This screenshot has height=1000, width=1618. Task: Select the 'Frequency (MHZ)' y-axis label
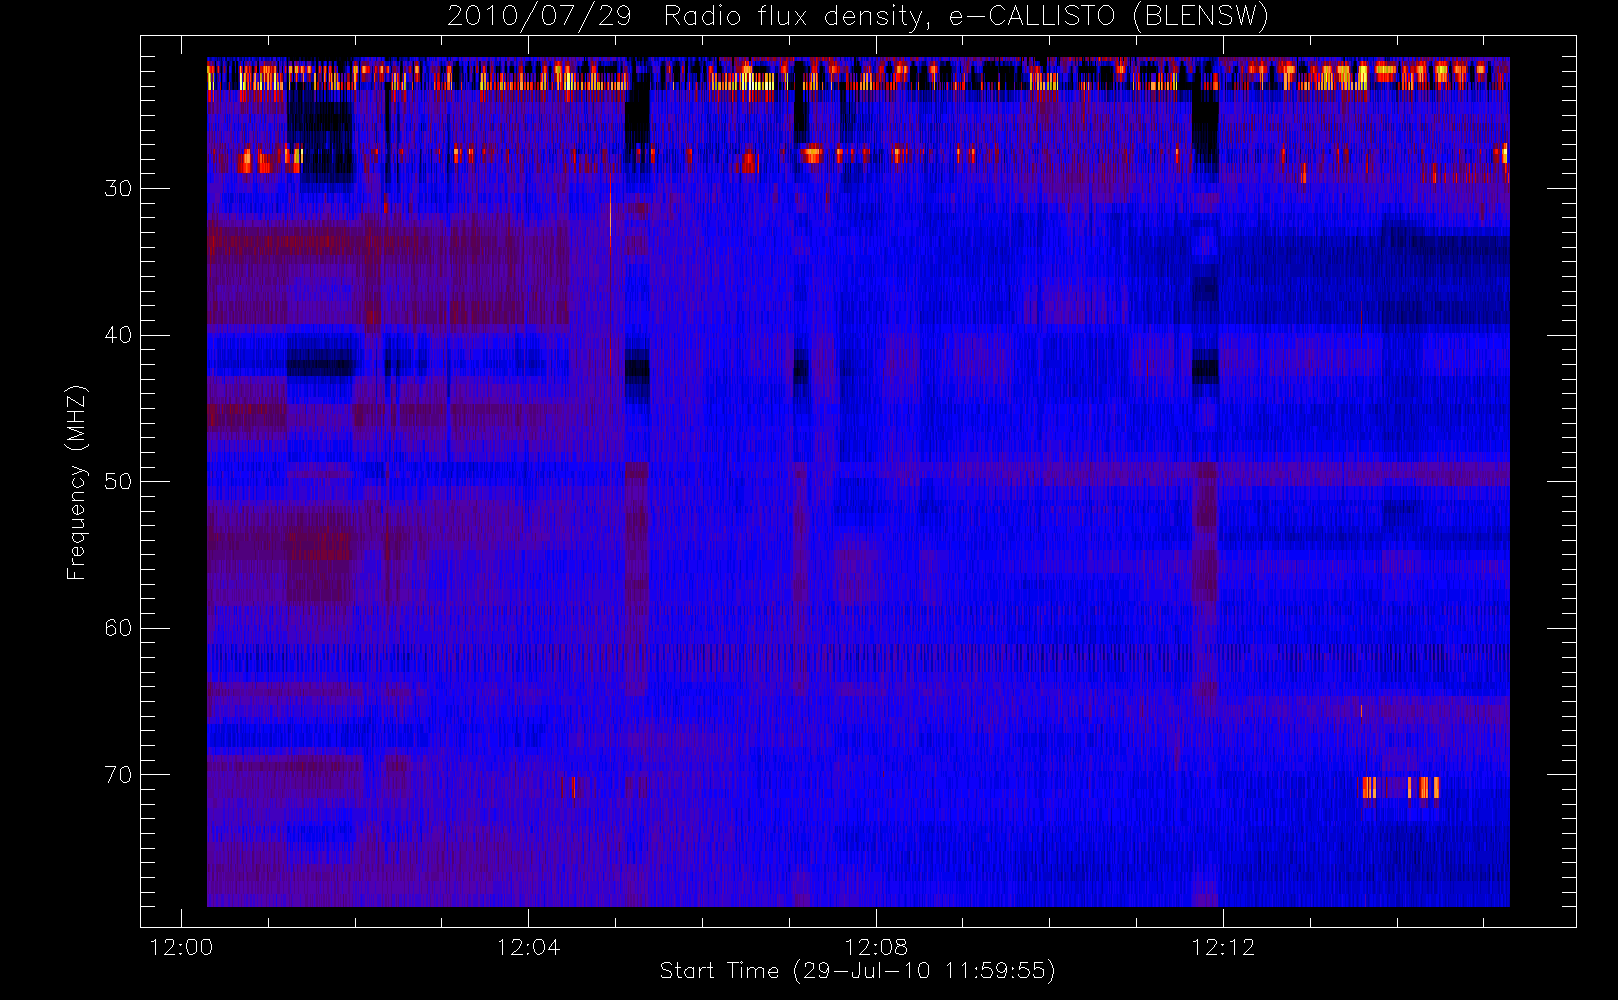pyautogui.click(x=77, y=482)
